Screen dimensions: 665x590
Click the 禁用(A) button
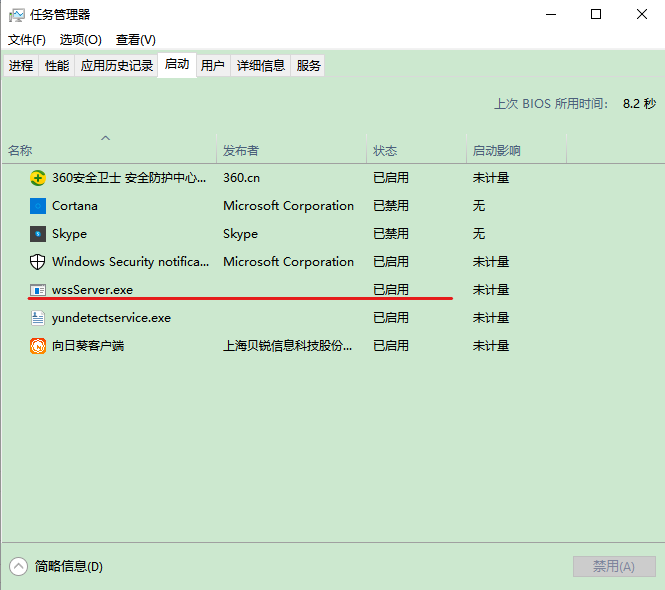coord(614,566)
